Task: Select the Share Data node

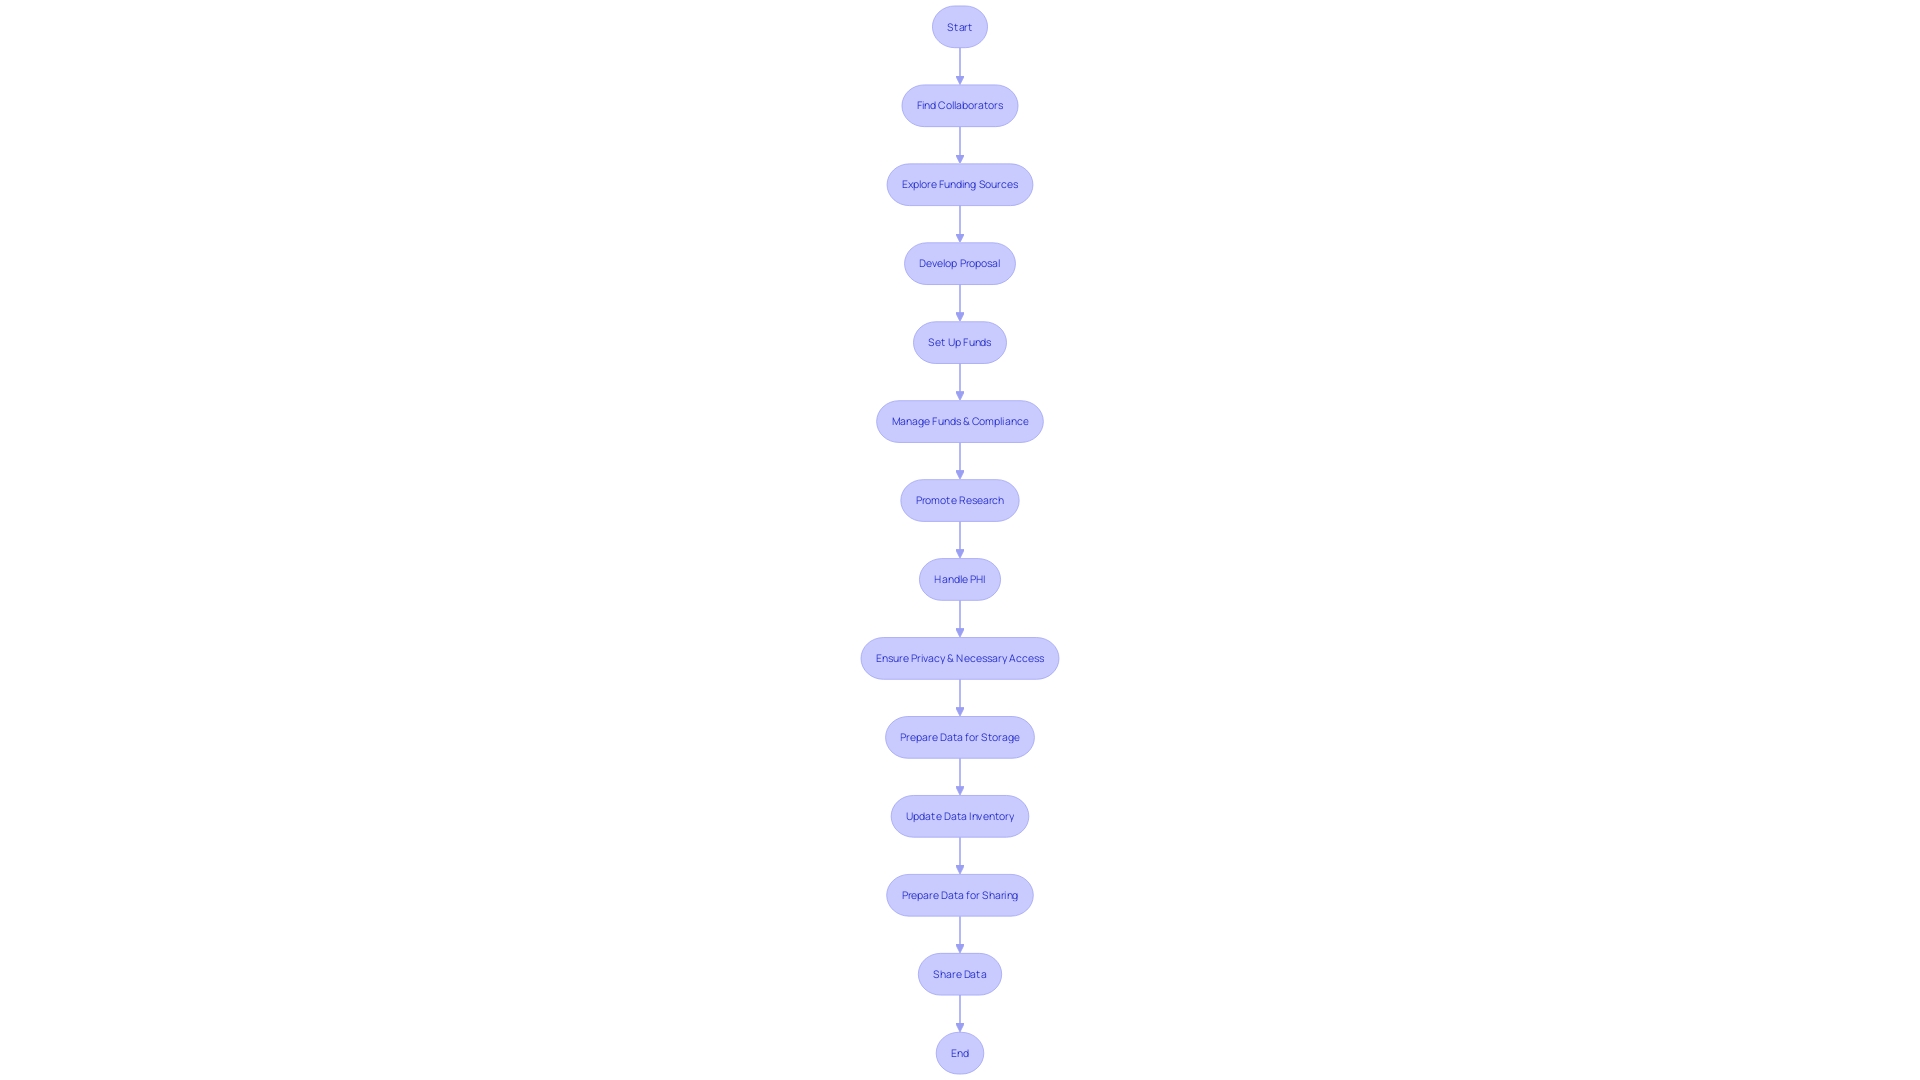Action: [959, 973]
